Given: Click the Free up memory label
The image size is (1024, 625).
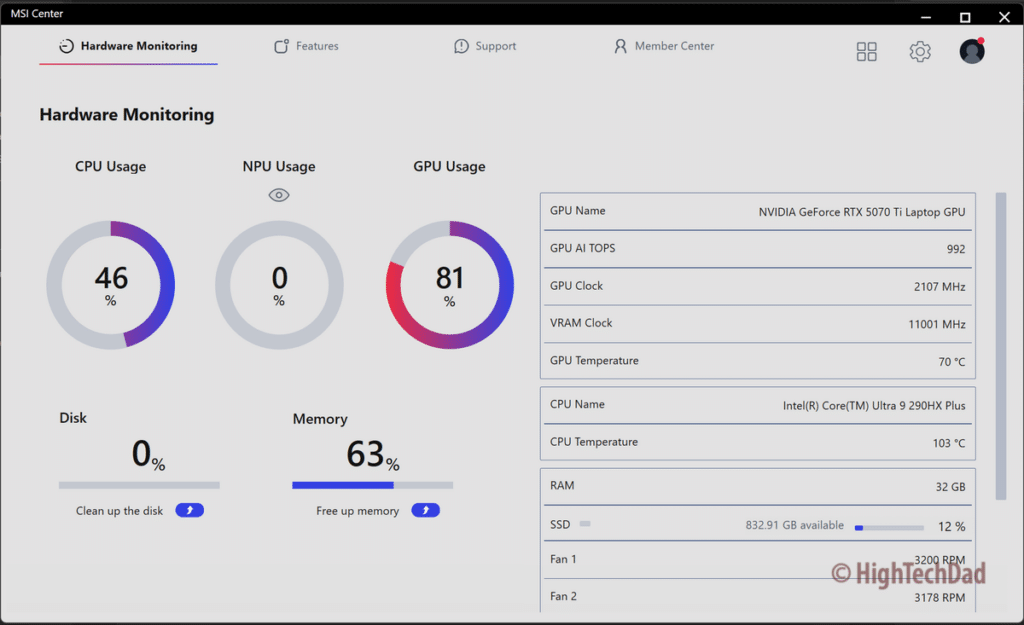Looking at the screenshot, I should pyautogui.click(x=357, y=511).
